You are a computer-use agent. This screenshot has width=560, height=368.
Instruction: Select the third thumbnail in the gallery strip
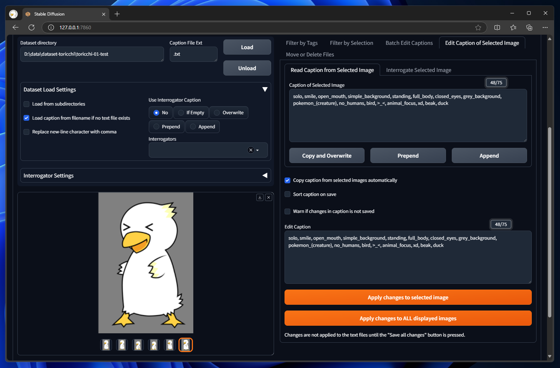coord(138,345)
